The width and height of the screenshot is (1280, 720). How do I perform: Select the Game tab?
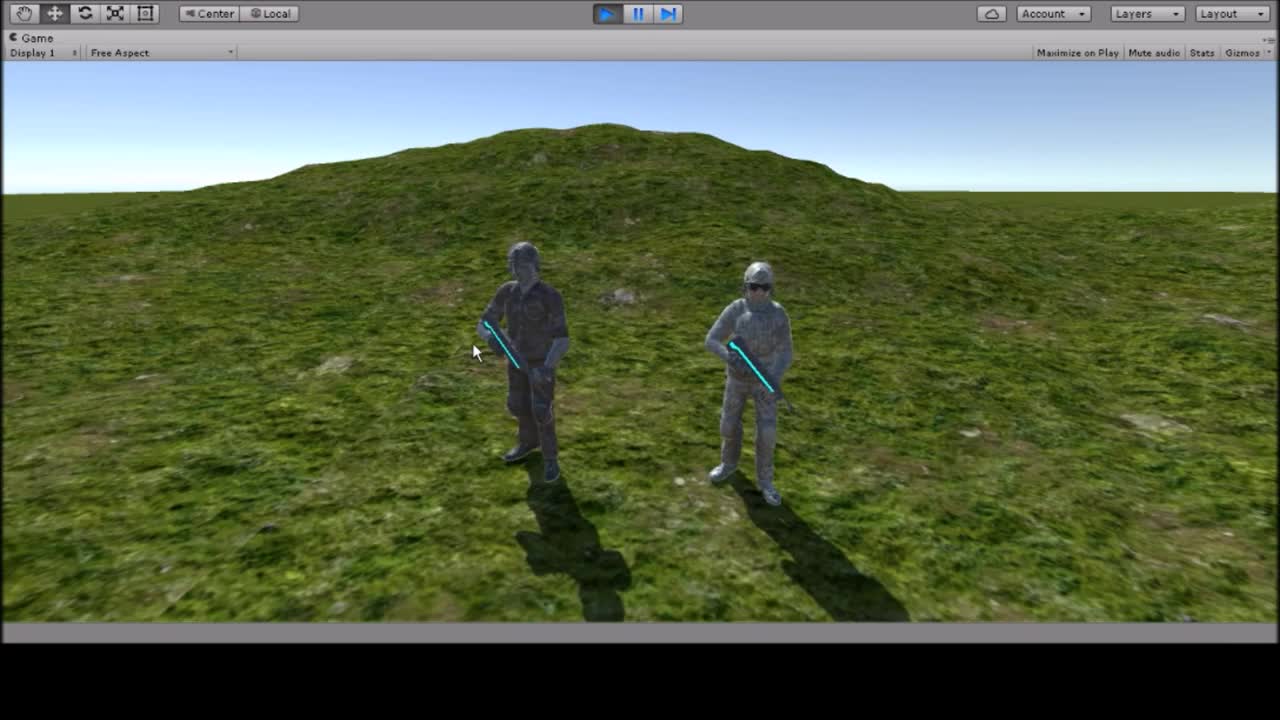click(32, 38)
